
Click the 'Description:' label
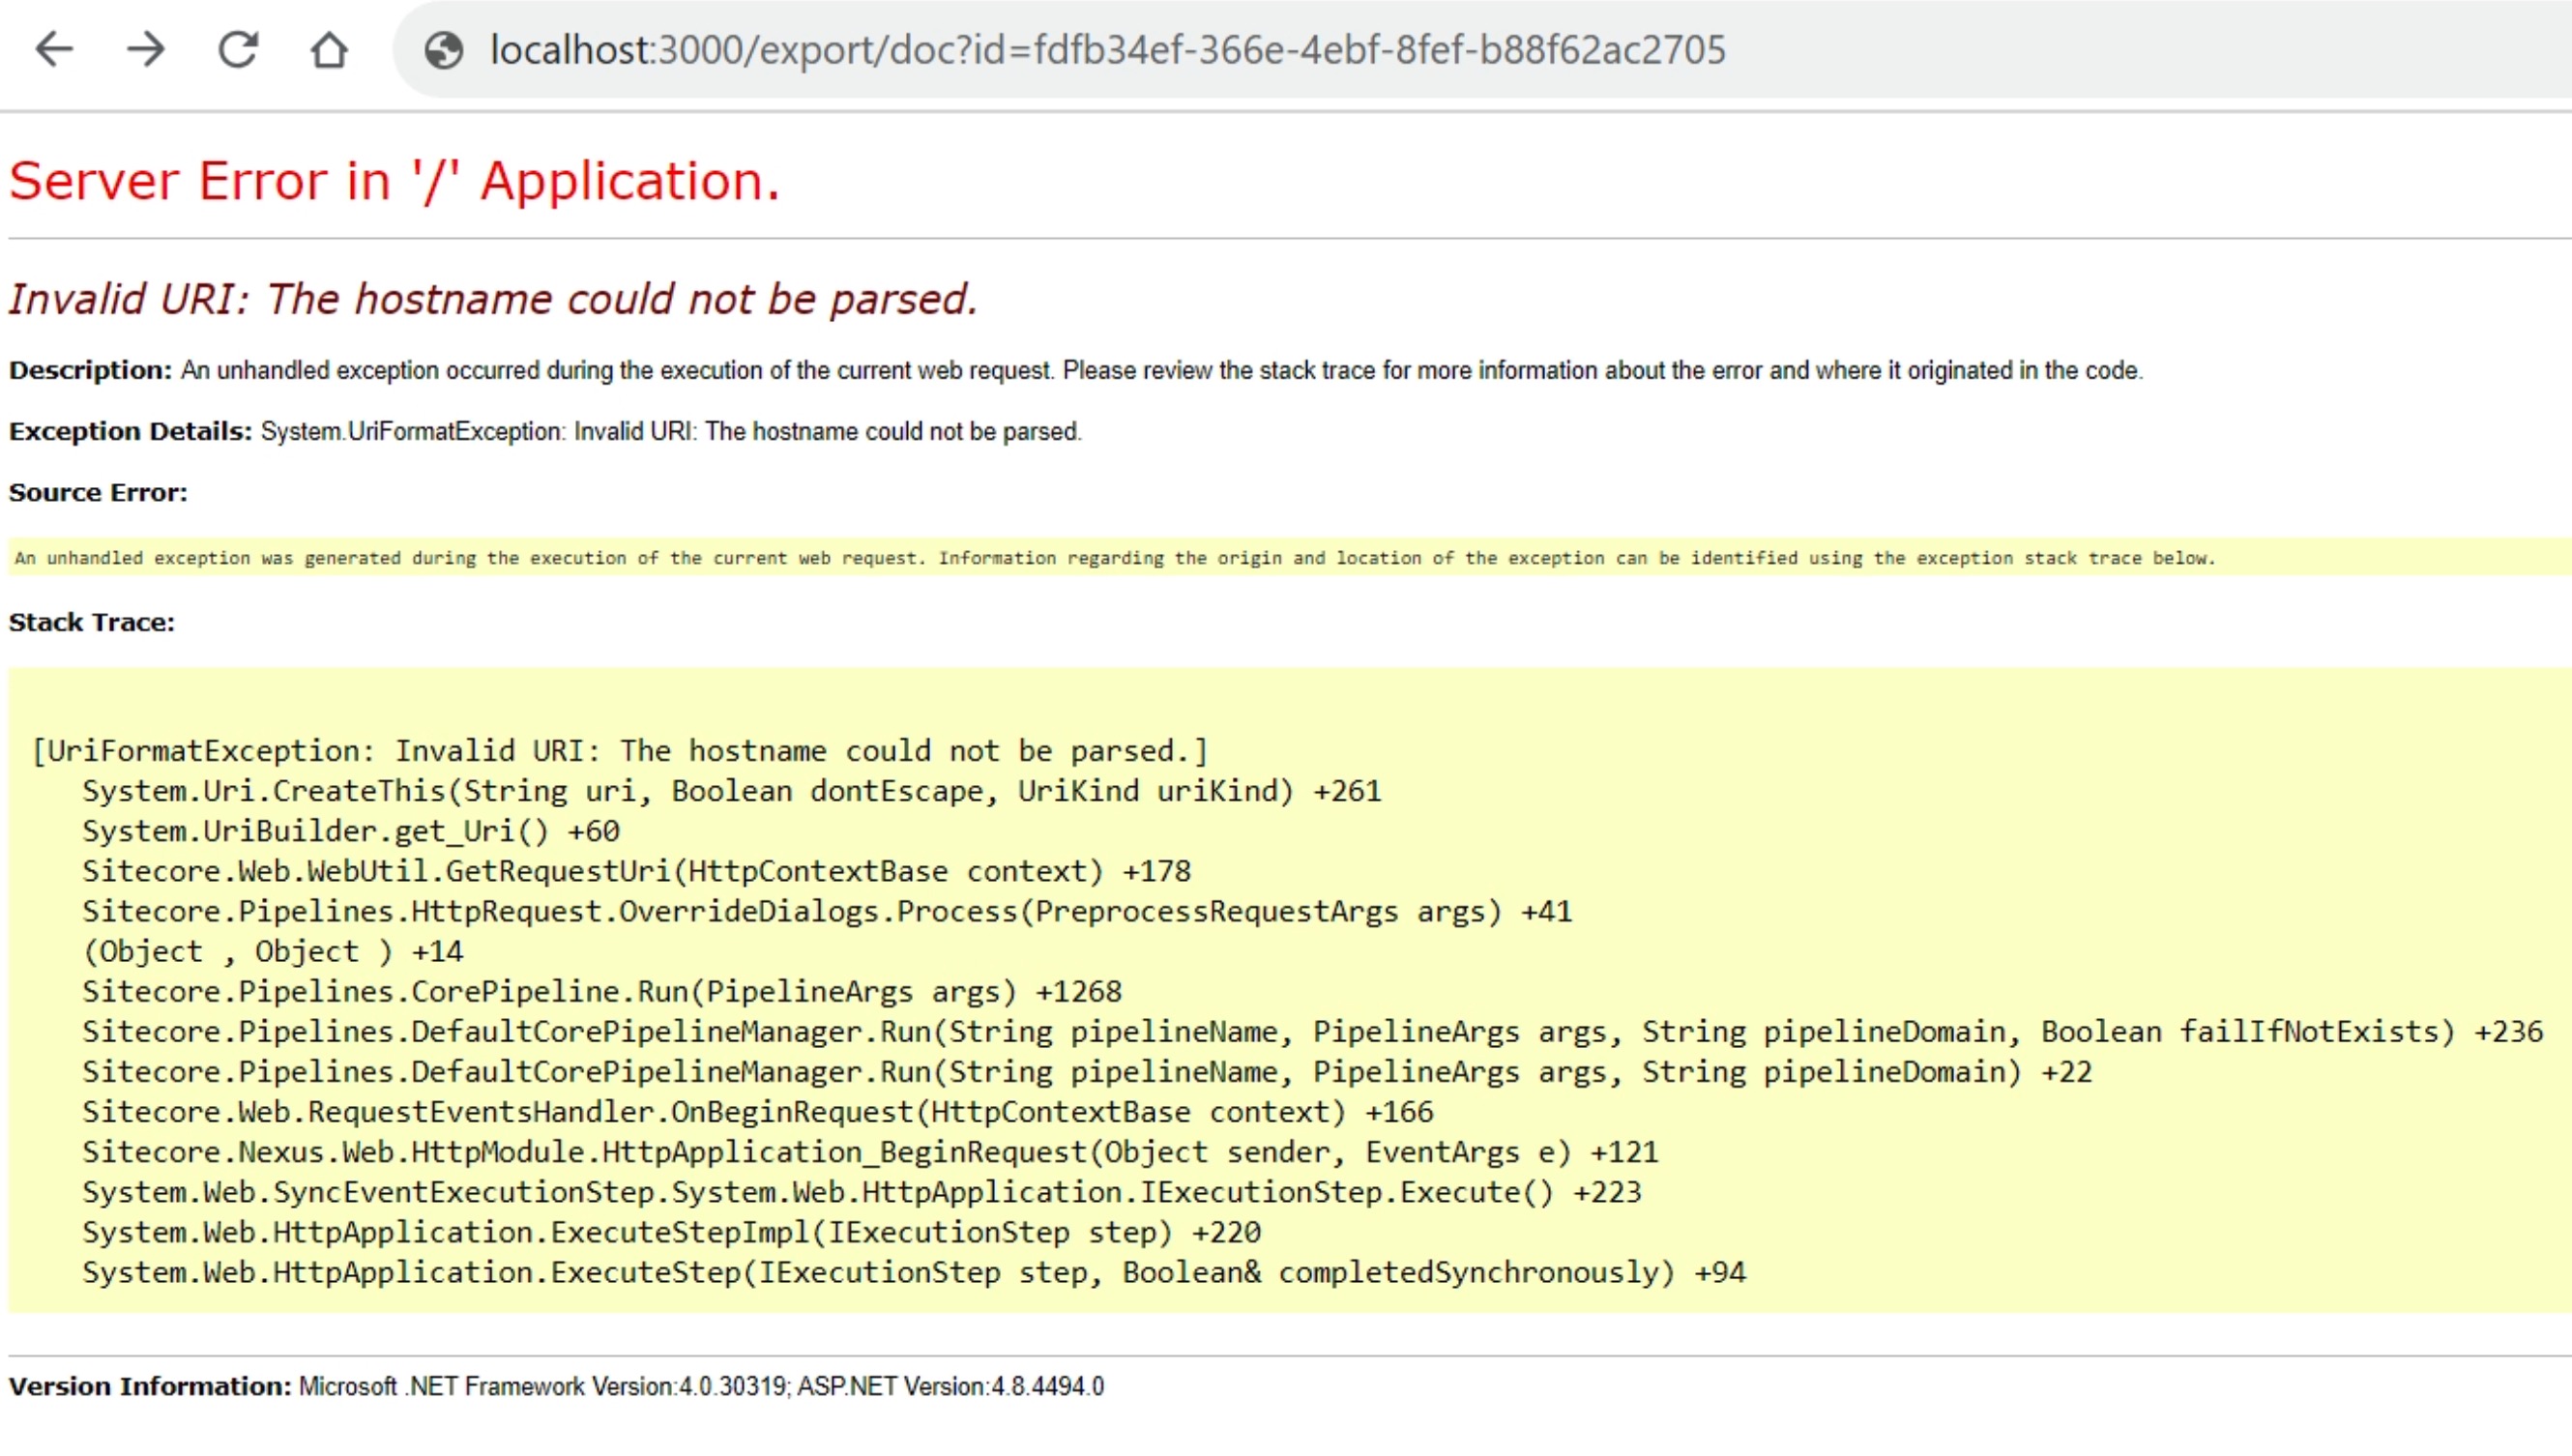[x=90, y=370]
